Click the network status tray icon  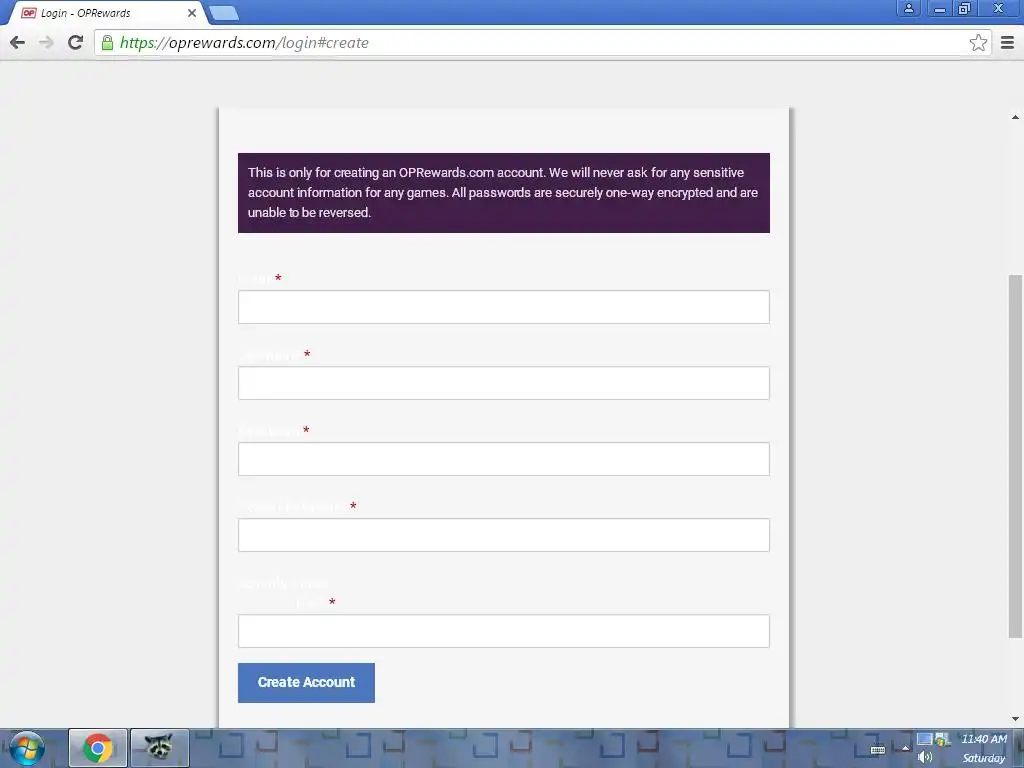coord(942,739)
